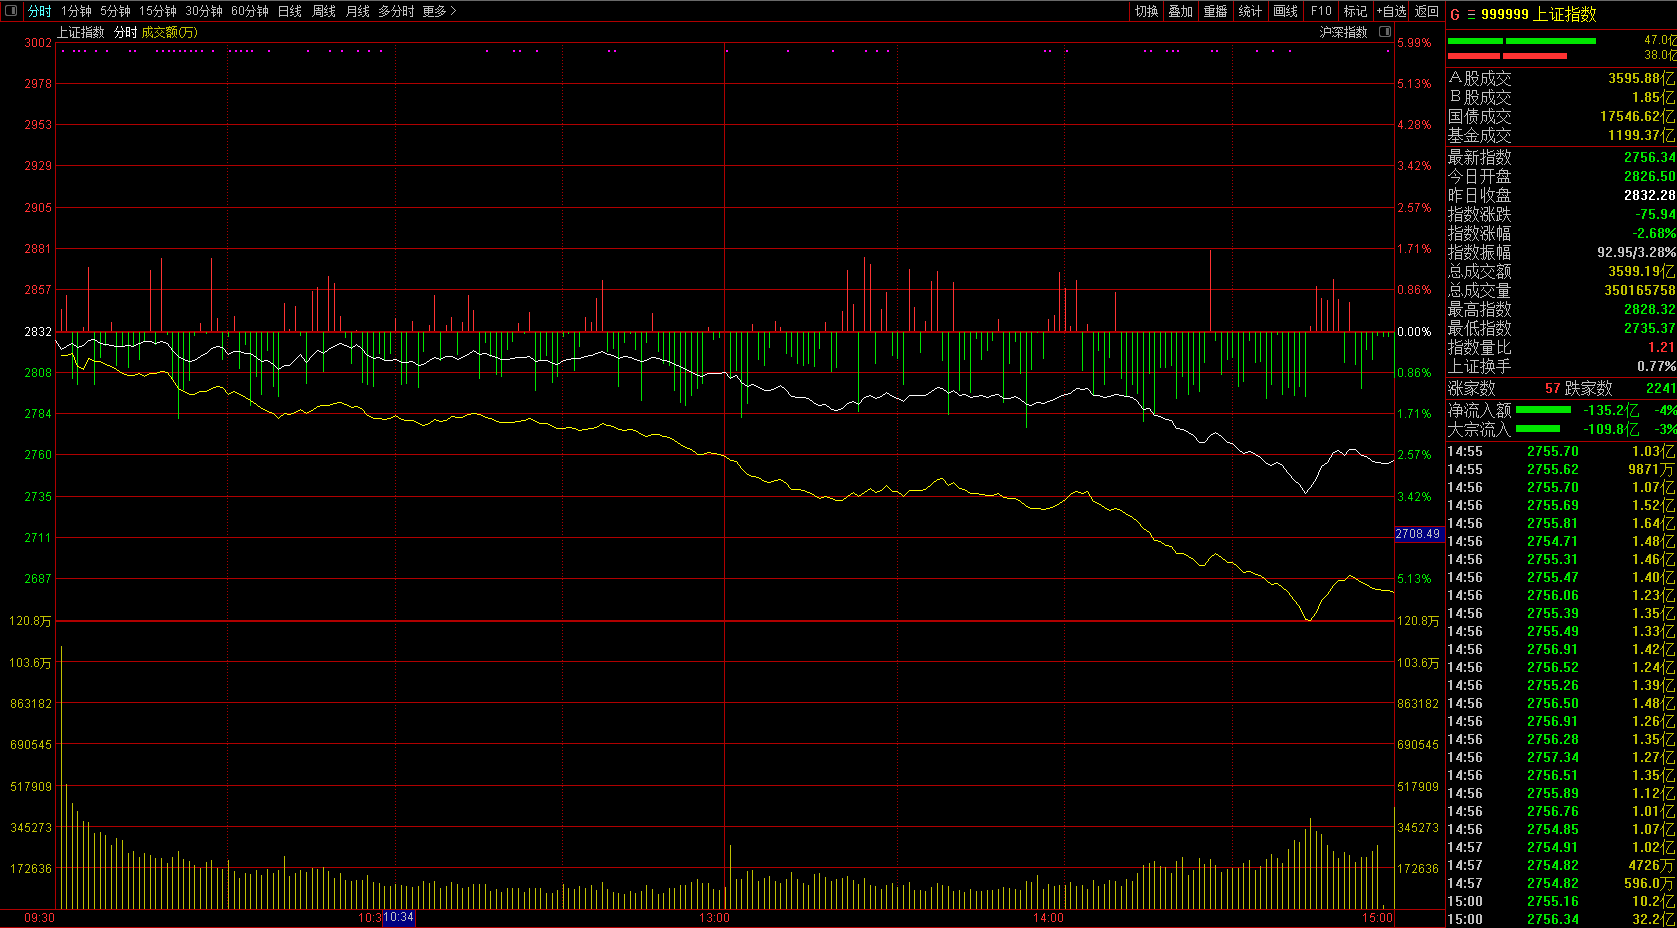
Task: Click the 13:00 time axis label
Action: [x=714, y=917]
